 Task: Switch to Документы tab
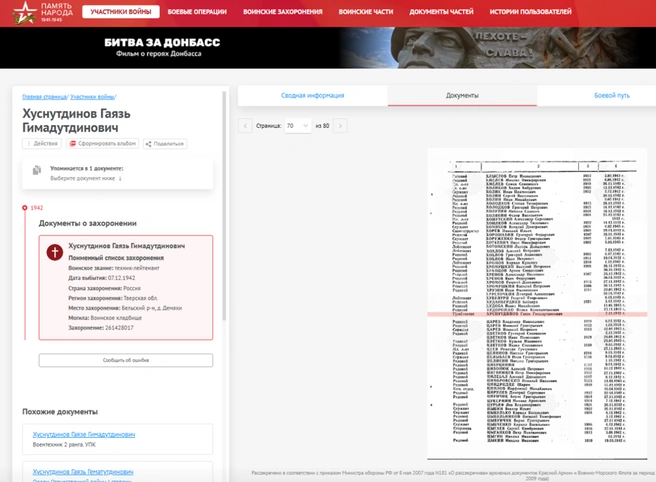tap(462, 95)
